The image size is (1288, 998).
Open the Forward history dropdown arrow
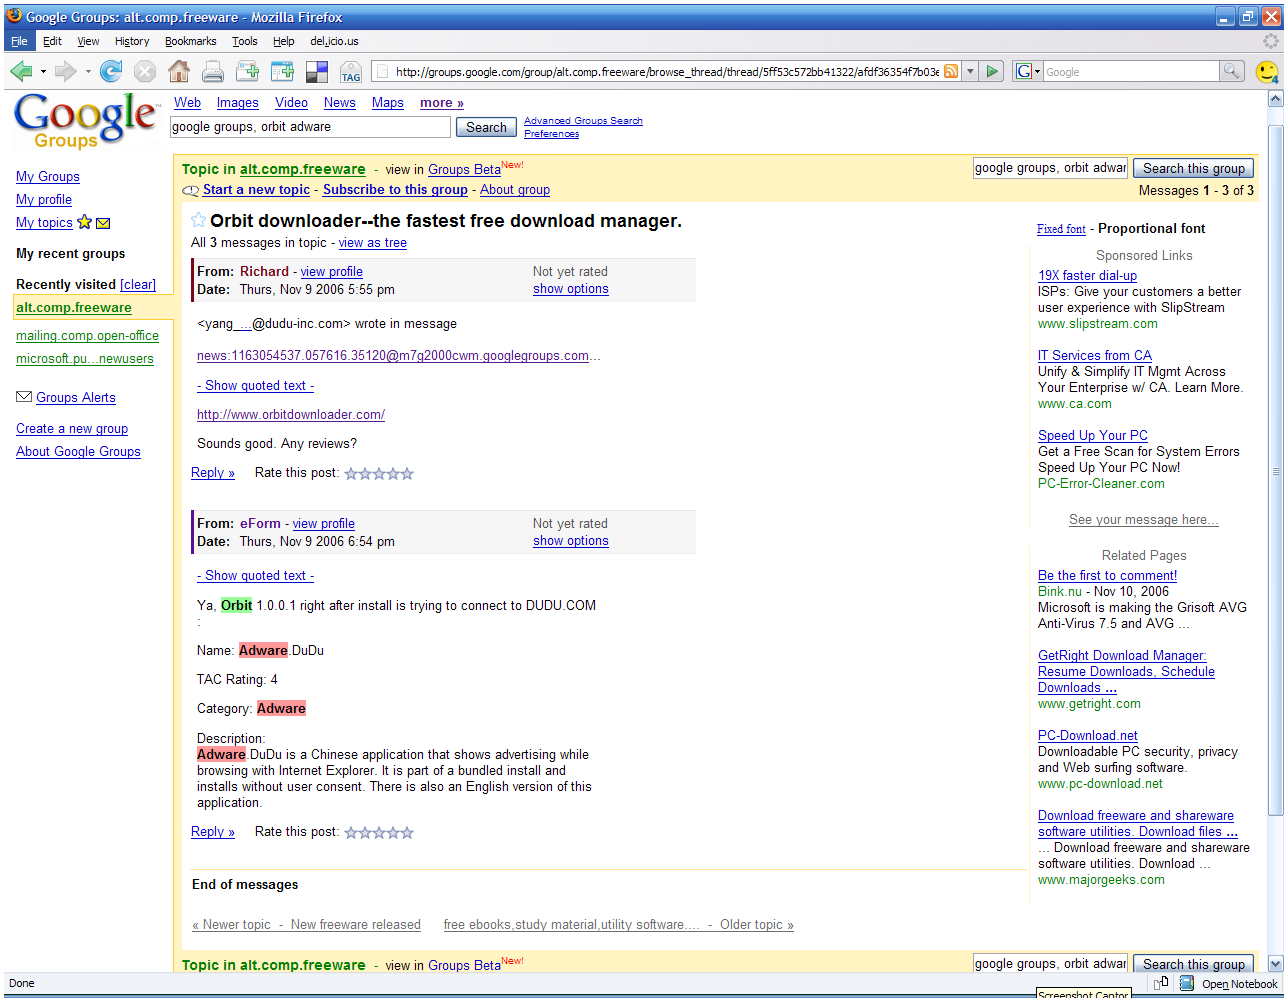click(88, 71)
